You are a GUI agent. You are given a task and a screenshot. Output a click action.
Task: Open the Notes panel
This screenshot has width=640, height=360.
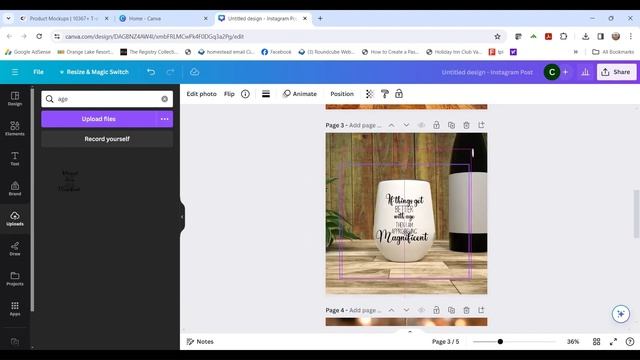[200, 342]
